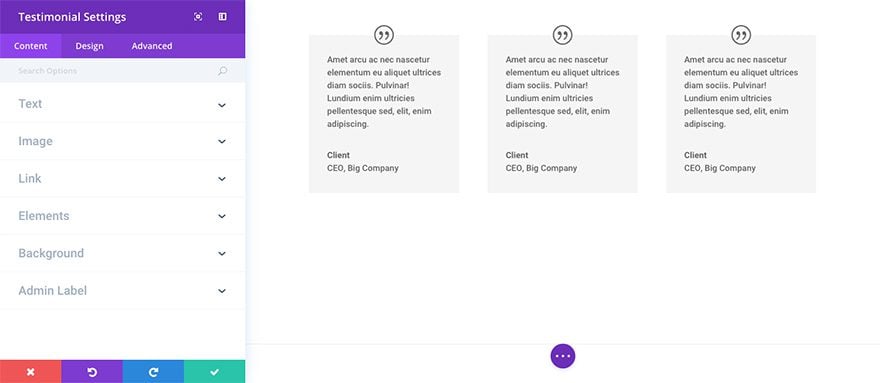Viewport: 880px width, 383px height.
Task: Click the expand modal fullscreen icon
Action: [198, 17]
